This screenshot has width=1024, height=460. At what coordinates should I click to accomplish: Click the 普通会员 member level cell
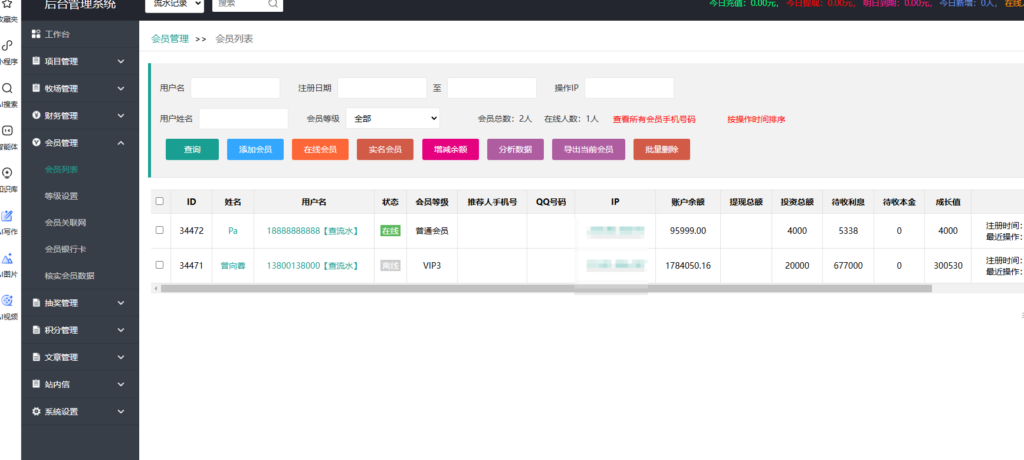432,231
